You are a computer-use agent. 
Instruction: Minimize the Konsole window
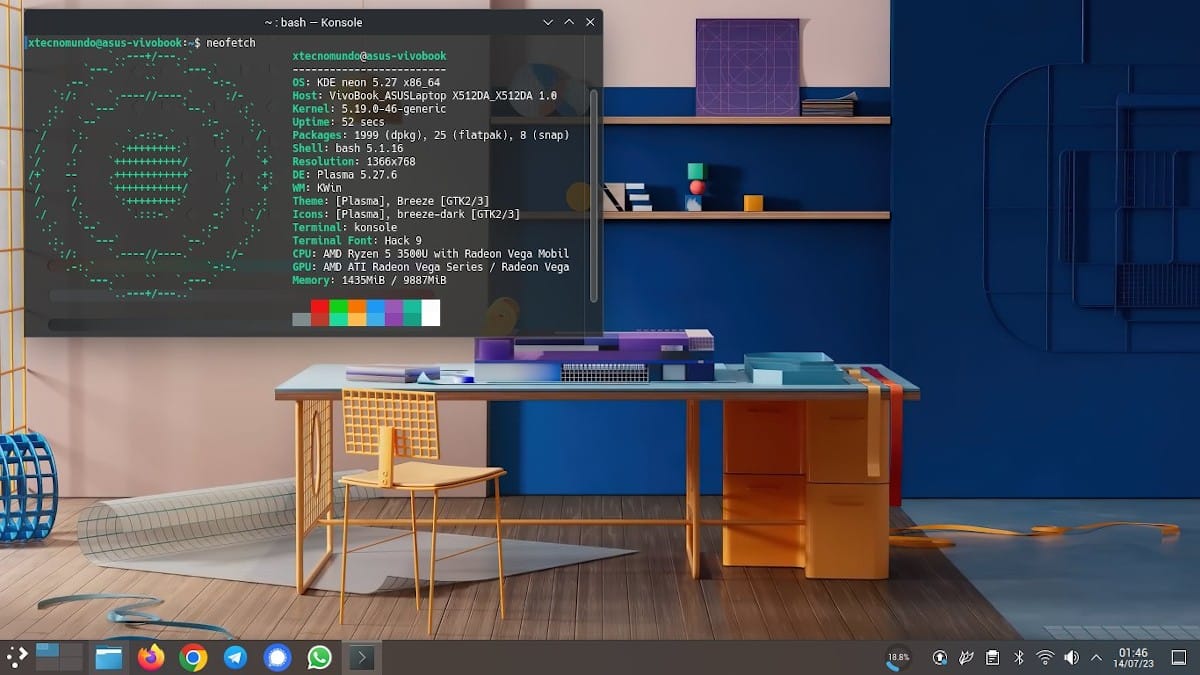548,21
